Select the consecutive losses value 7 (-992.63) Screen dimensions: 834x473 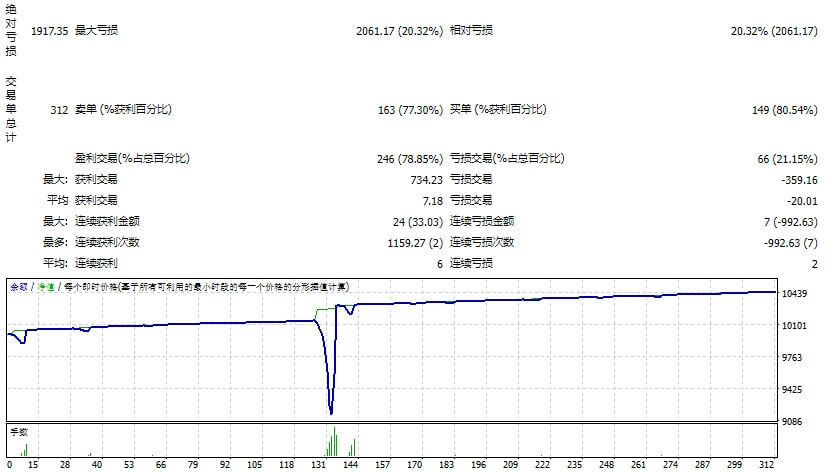[791, 222]
